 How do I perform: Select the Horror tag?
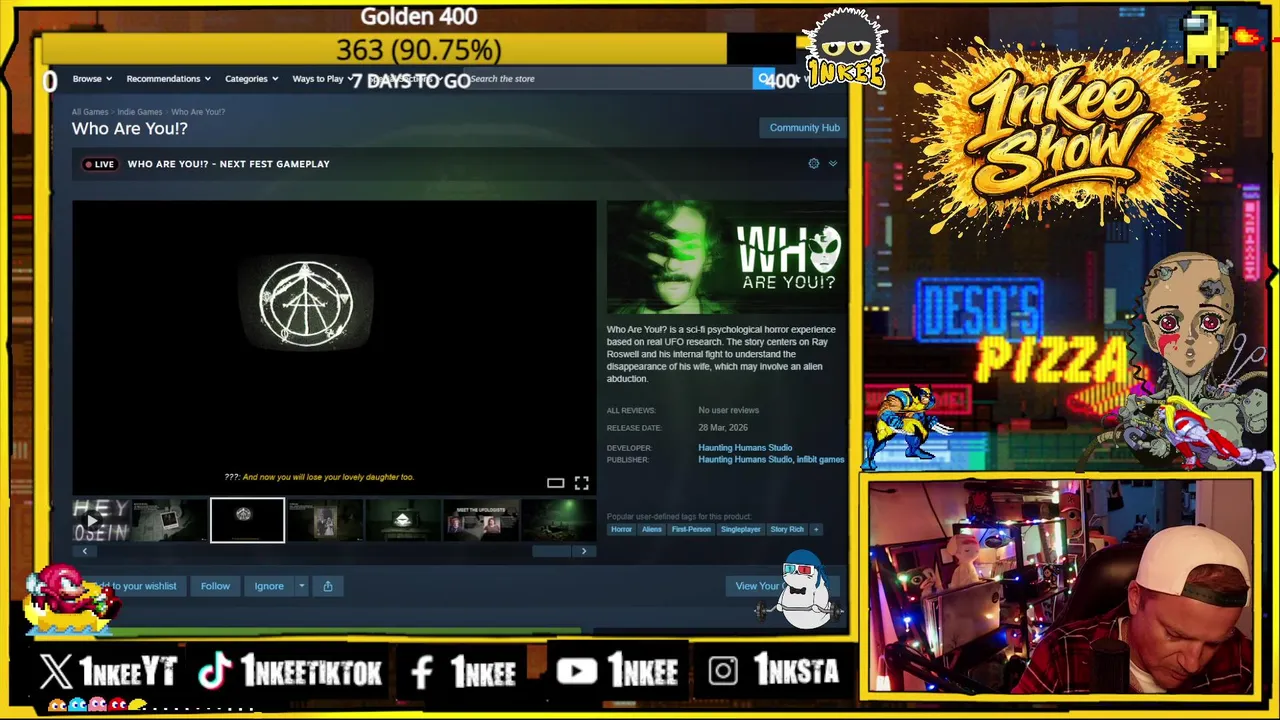pos(621,529)
